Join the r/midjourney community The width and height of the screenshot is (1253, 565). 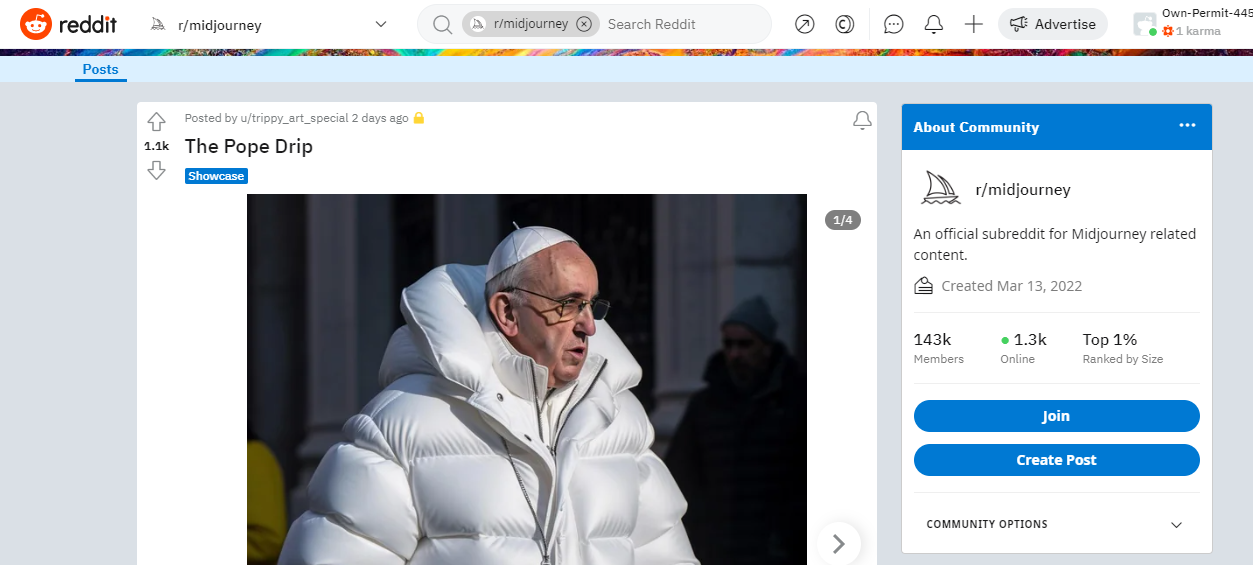click(1056, 416)
